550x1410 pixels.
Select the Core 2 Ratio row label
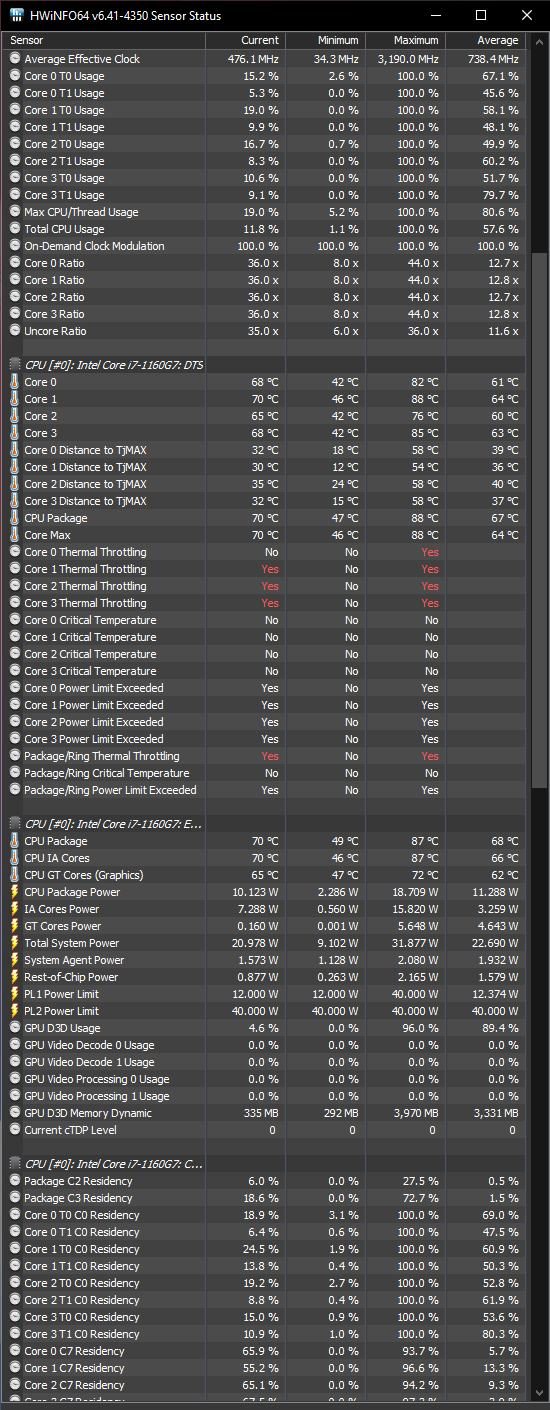click(54, 297)
